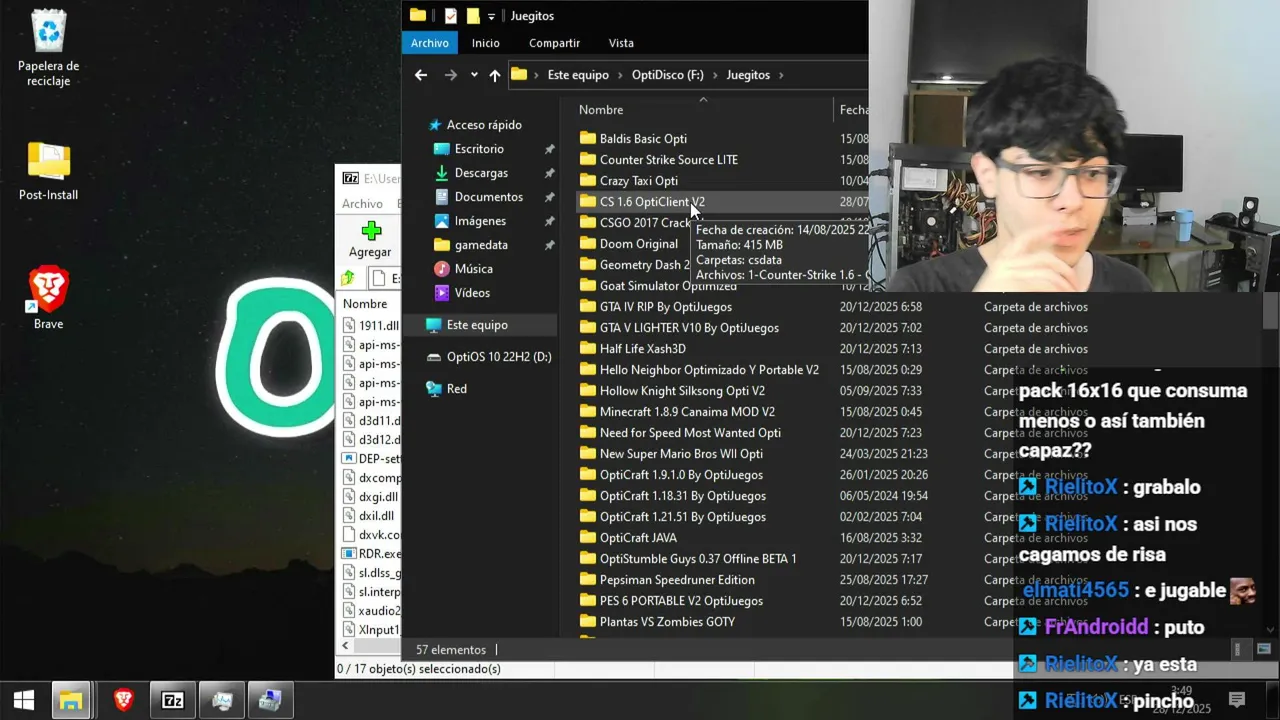Open the Vista ribbon tab

tap(621, 43)
